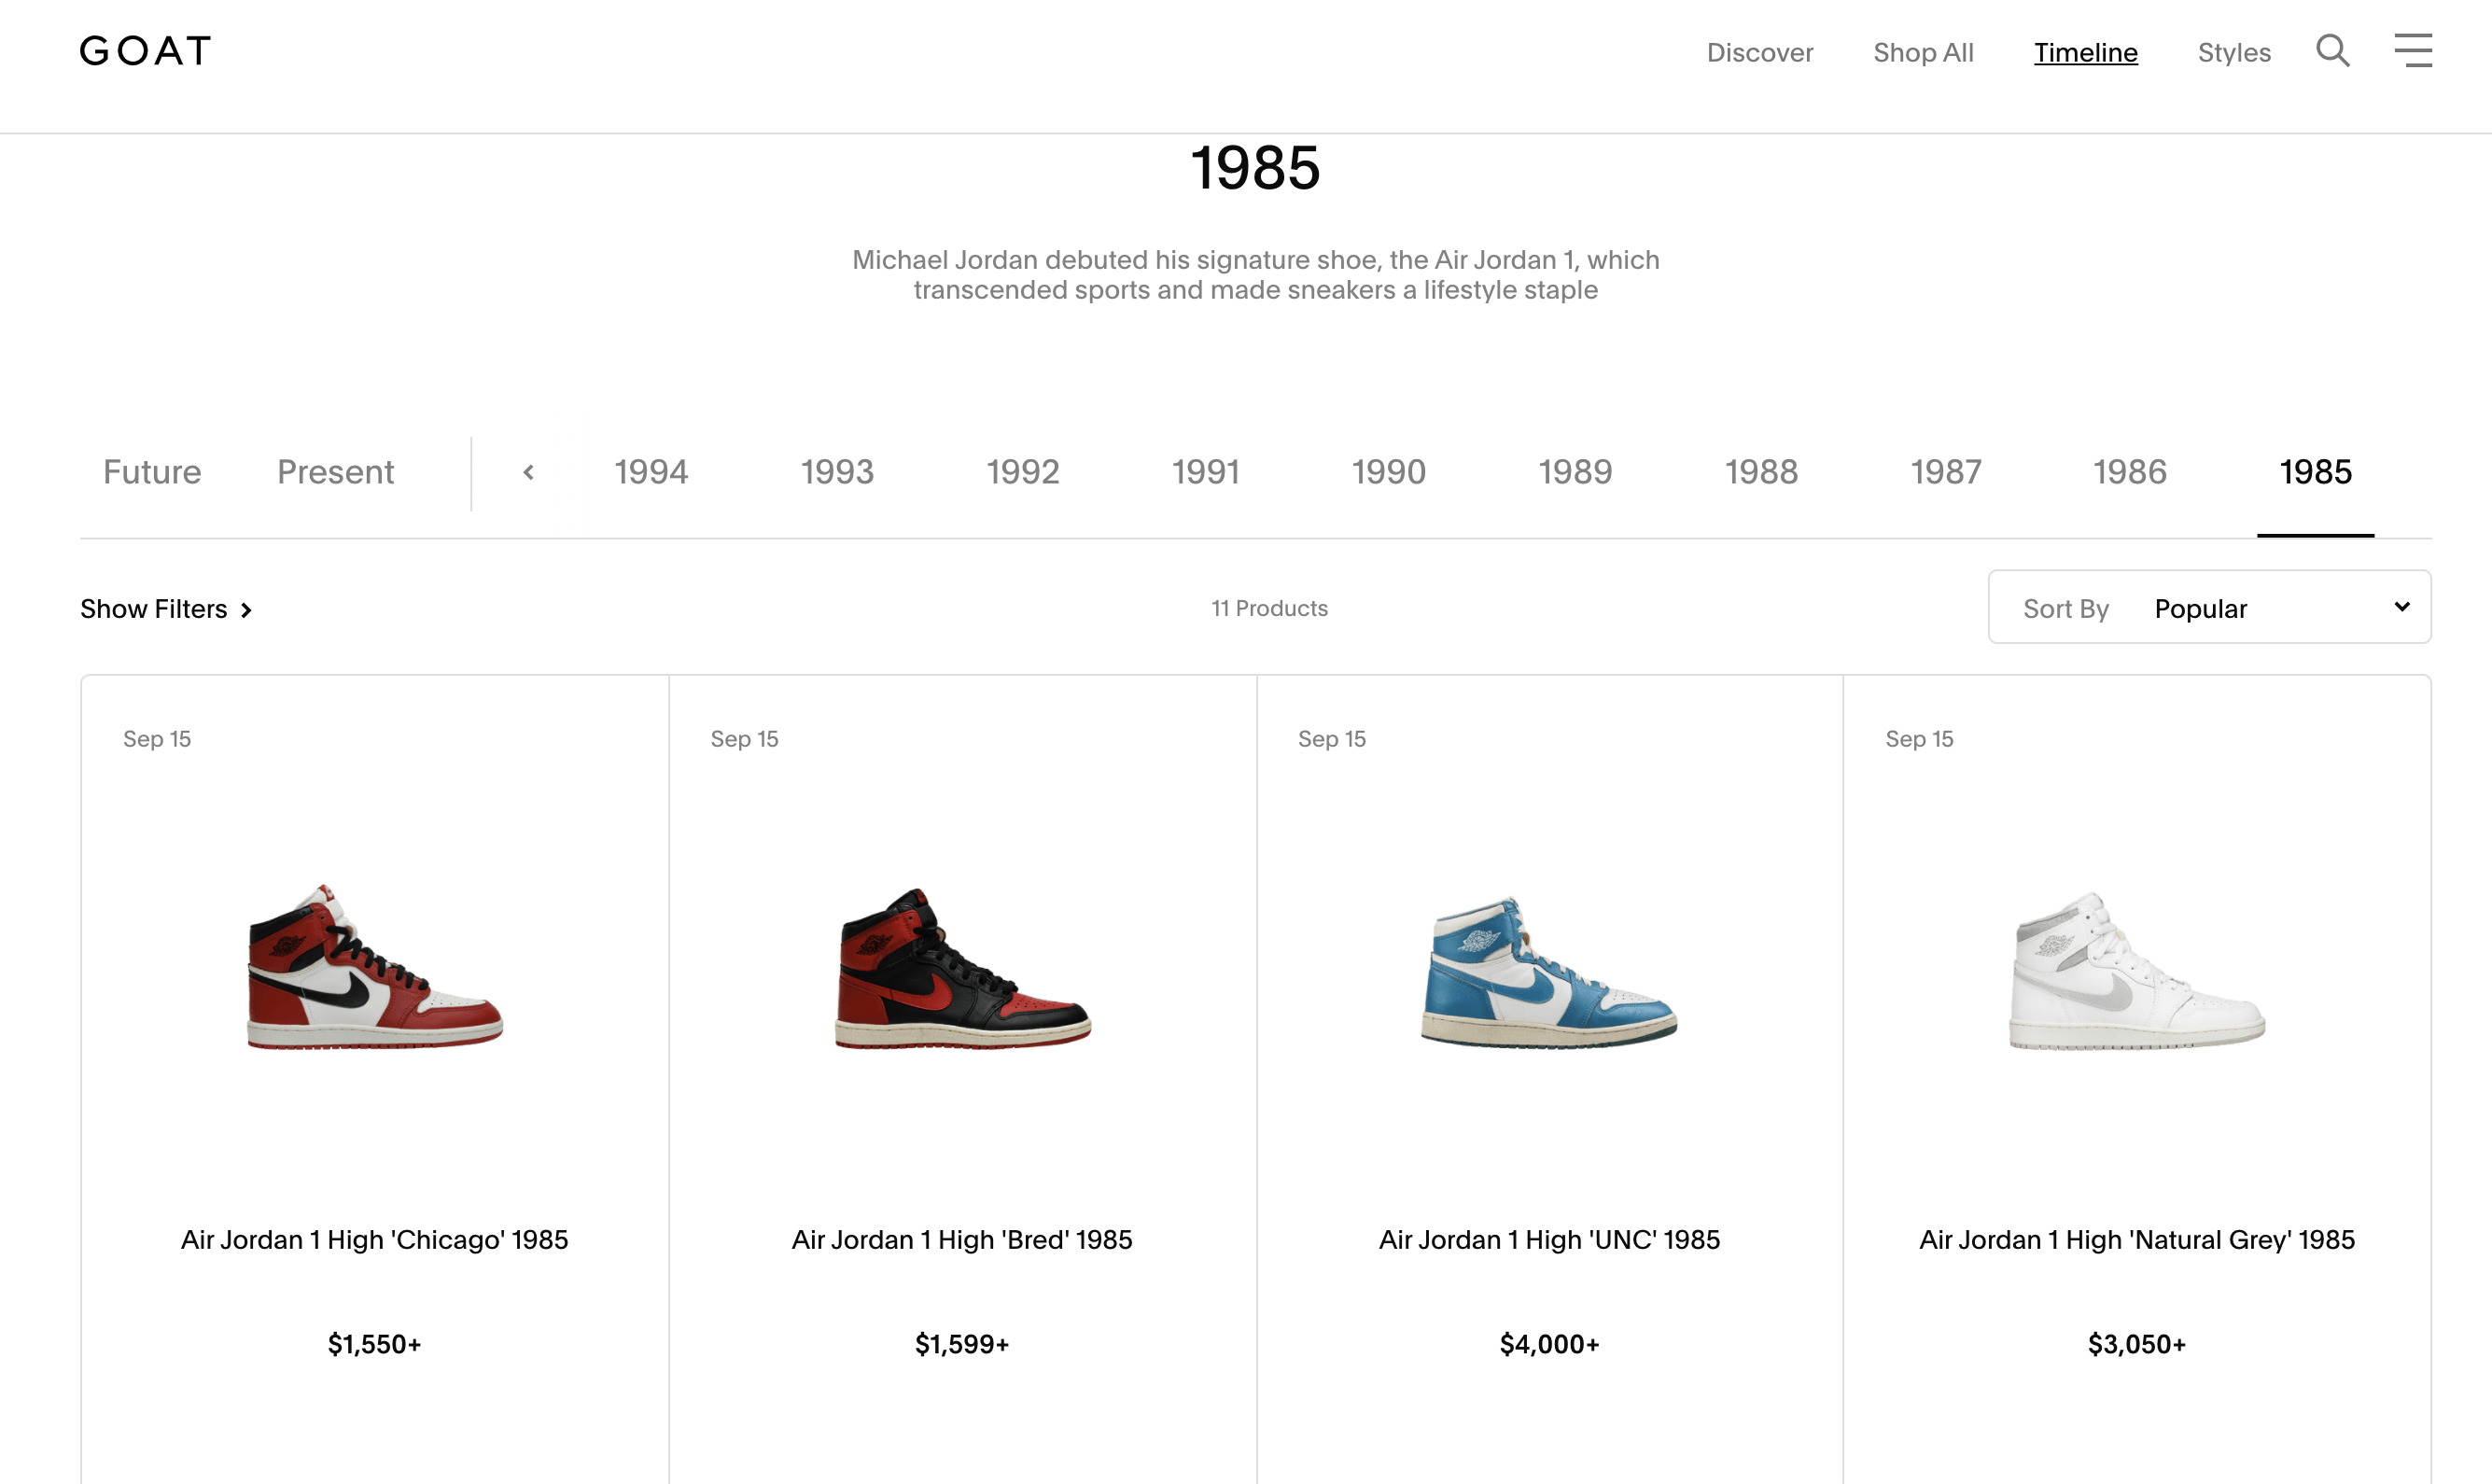This screenshot has height=1484, width=2492.
Task: Select the 1986 year tab
Action: [x=2129, y=472]
